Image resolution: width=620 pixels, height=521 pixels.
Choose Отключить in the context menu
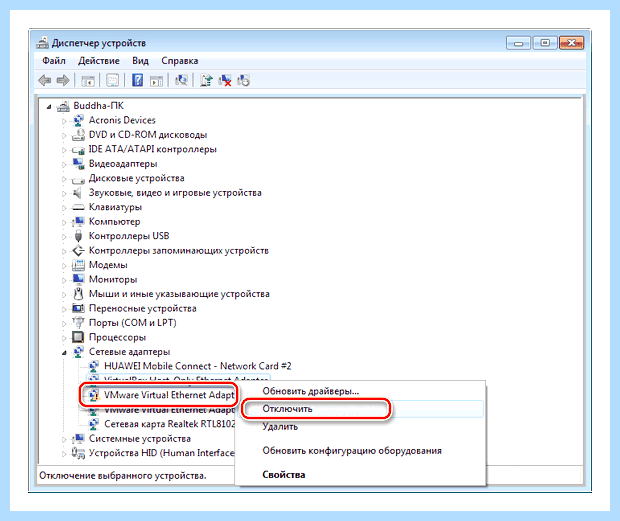coord(287,409)
